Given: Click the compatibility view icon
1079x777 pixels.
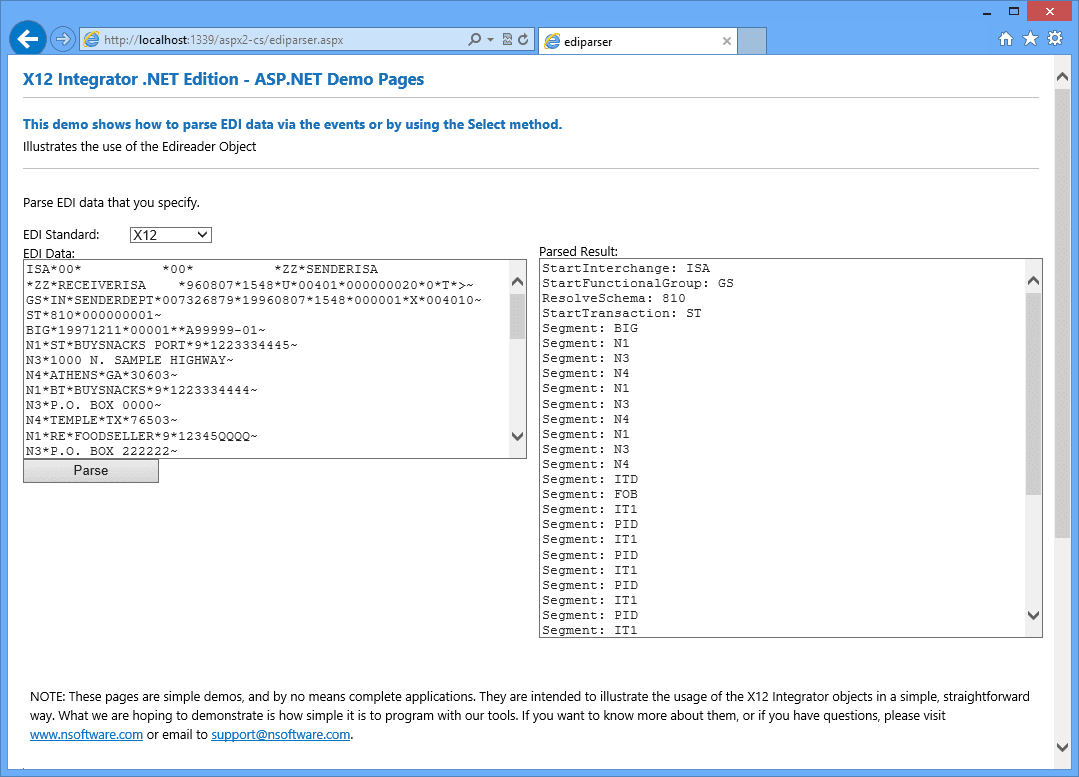Looking at the screenshot, I should pos(507,39).
